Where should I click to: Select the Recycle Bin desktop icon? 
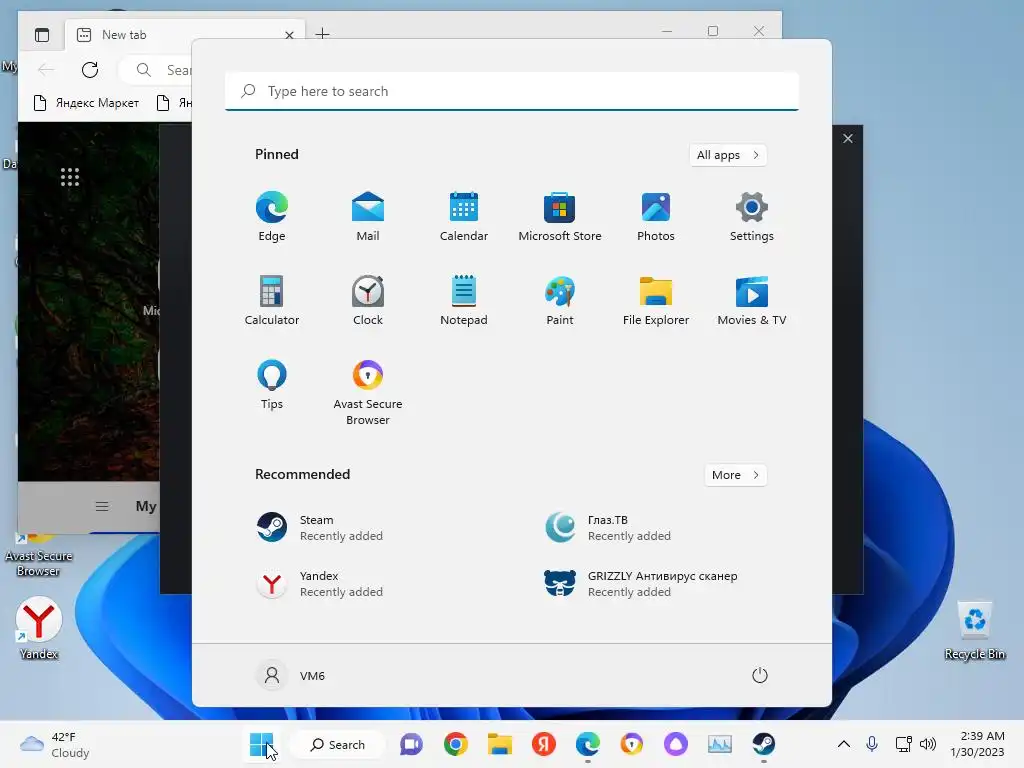pyautogui.click(x=974, y=631)
